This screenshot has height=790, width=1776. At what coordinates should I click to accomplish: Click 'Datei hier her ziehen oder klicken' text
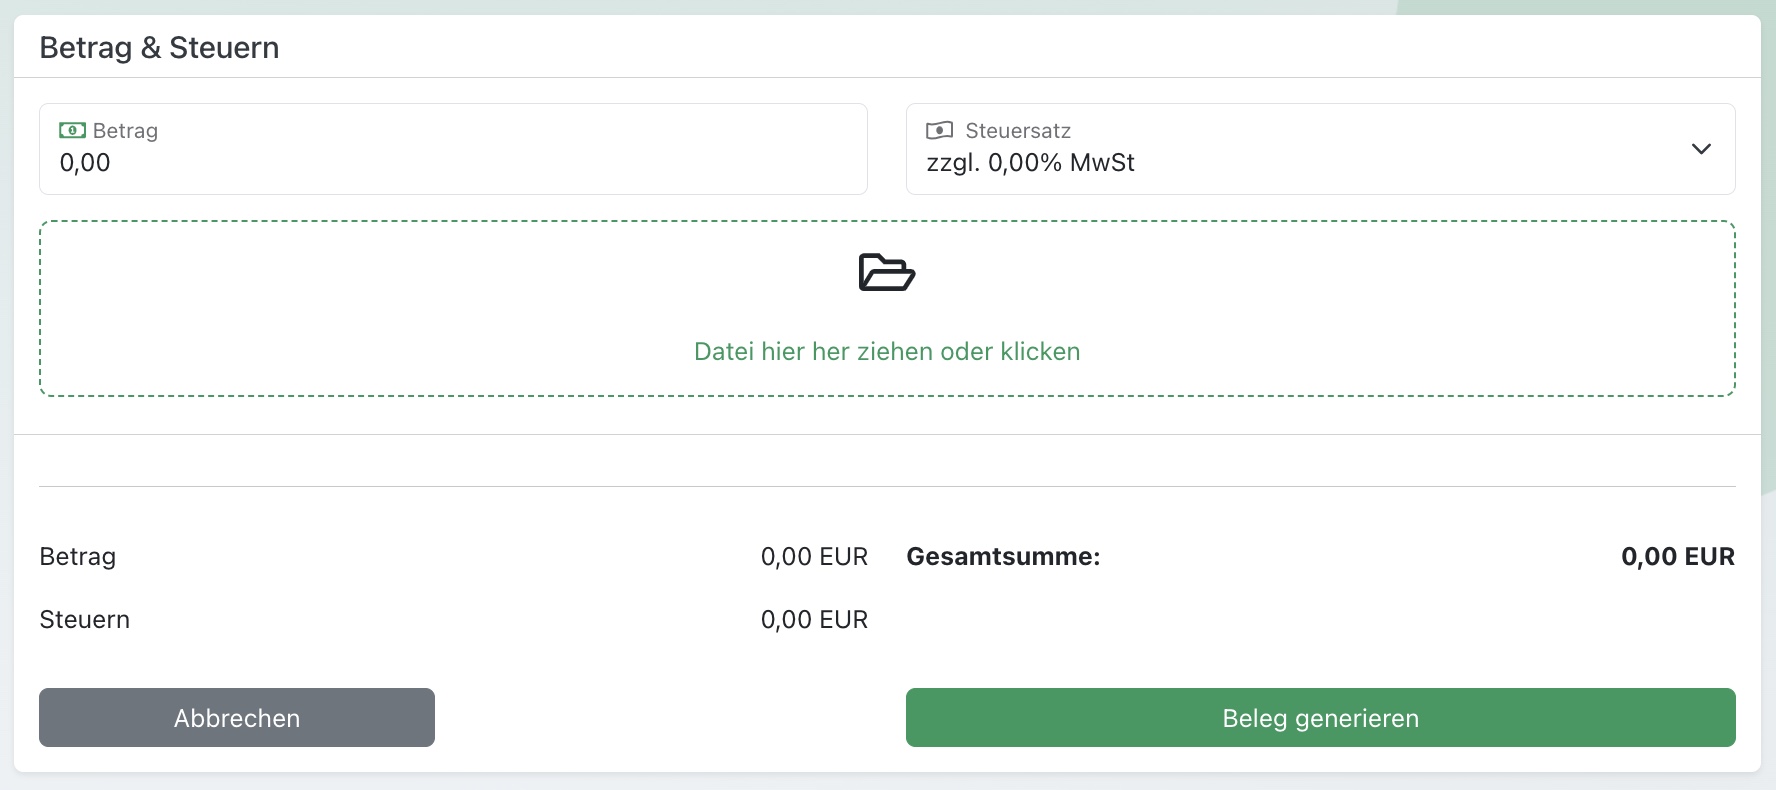tap(887, 352)
